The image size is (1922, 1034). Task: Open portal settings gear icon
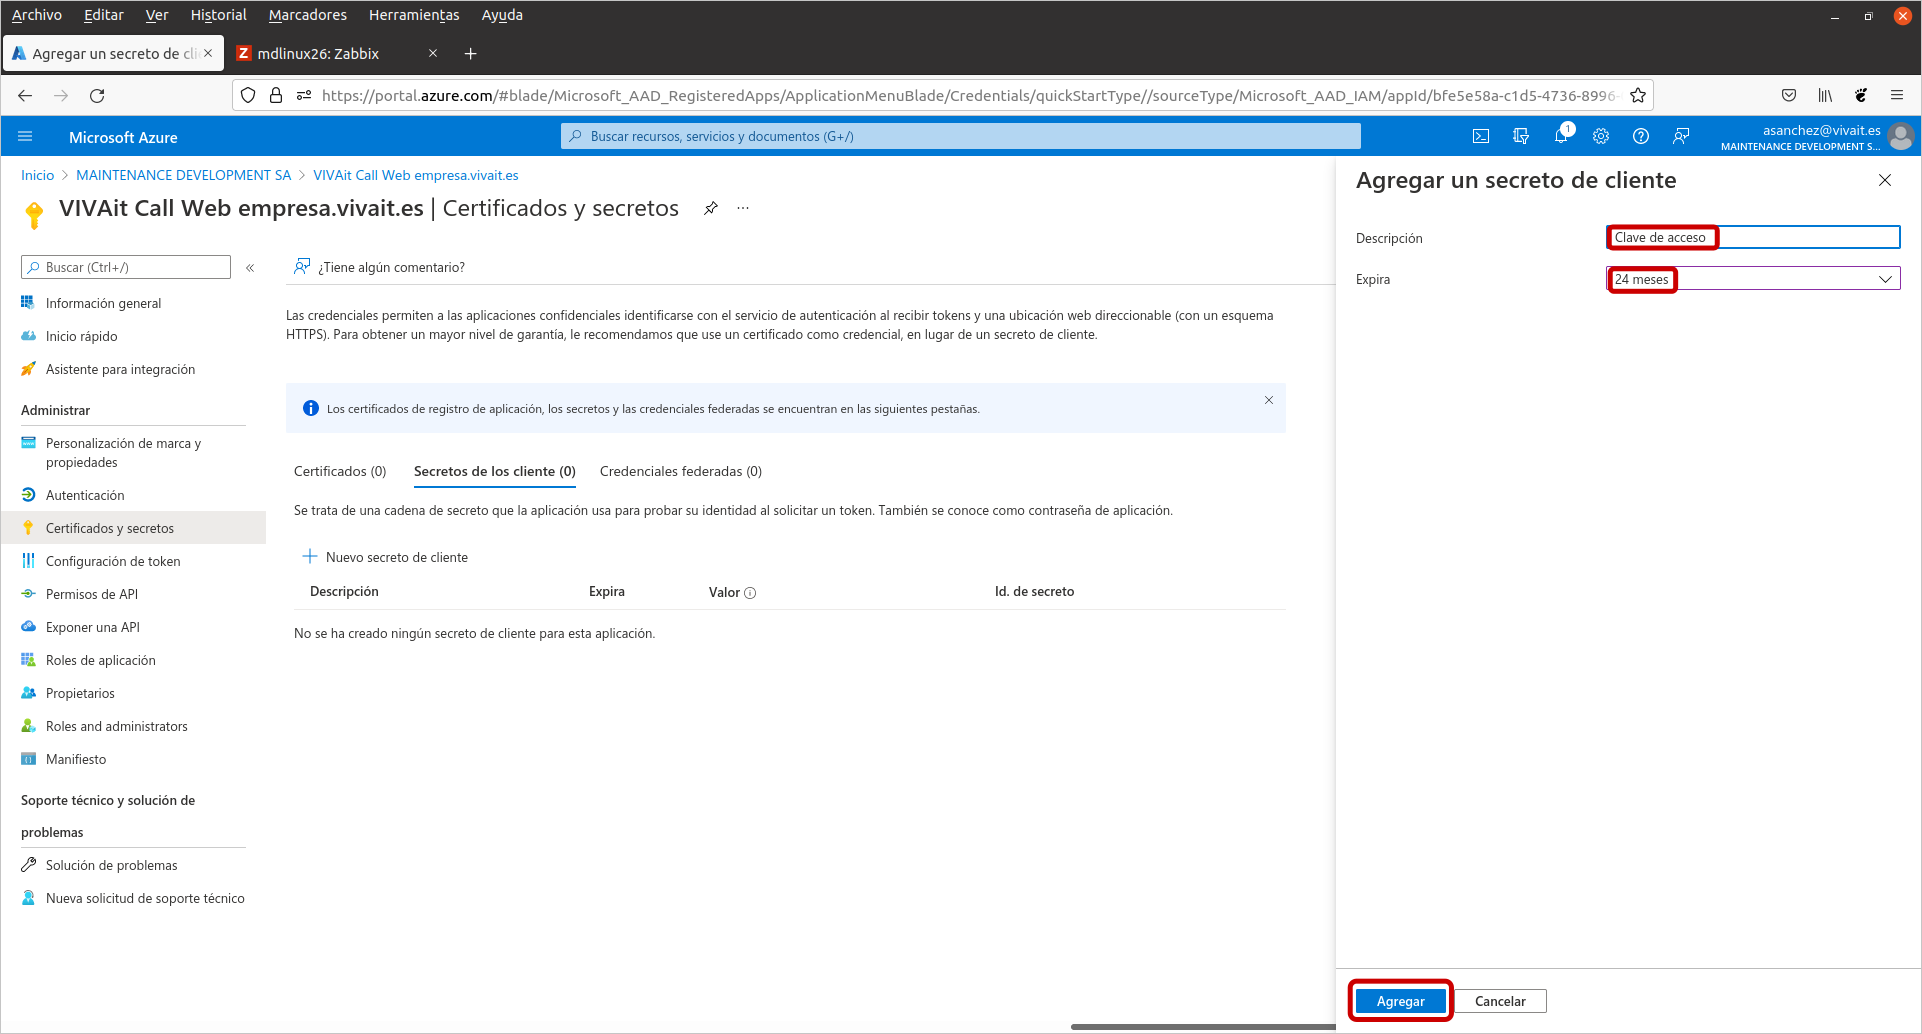1601,137
